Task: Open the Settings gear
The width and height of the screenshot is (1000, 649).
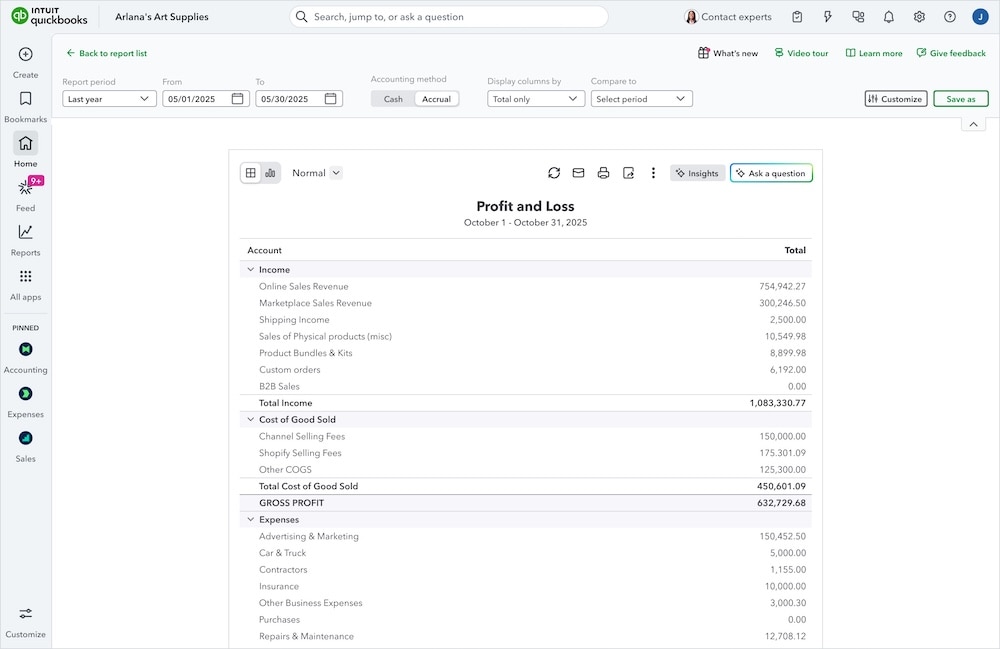Action: tap(918, 16)
